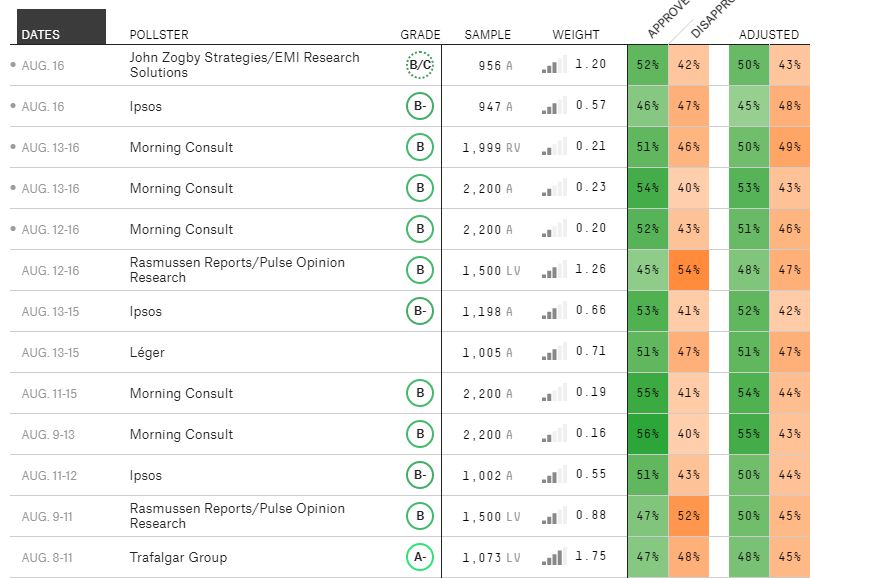This screenshot has width=872, height=578.
Task: Open the Léger pollster entry
Action: pyautogui.click(x=147, y=352)
